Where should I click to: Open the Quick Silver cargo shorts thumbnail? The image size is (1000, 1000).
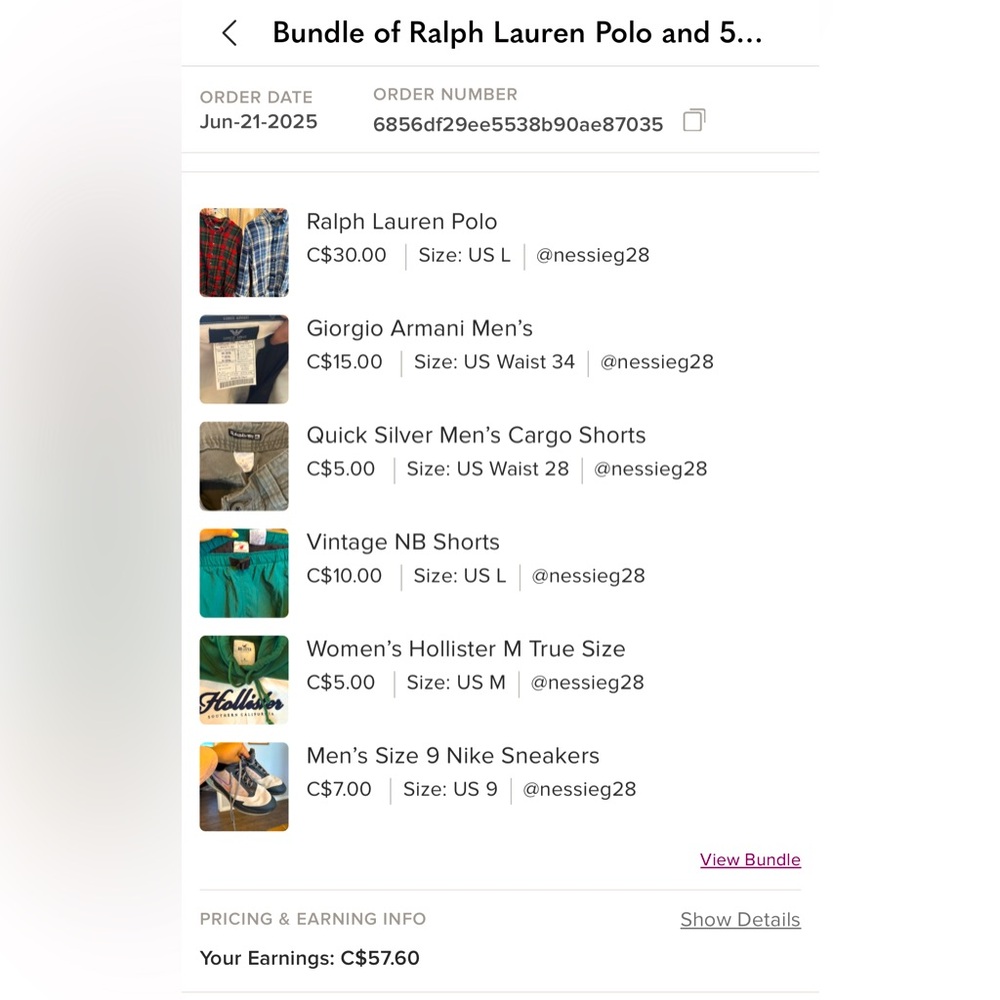[244, 466]
